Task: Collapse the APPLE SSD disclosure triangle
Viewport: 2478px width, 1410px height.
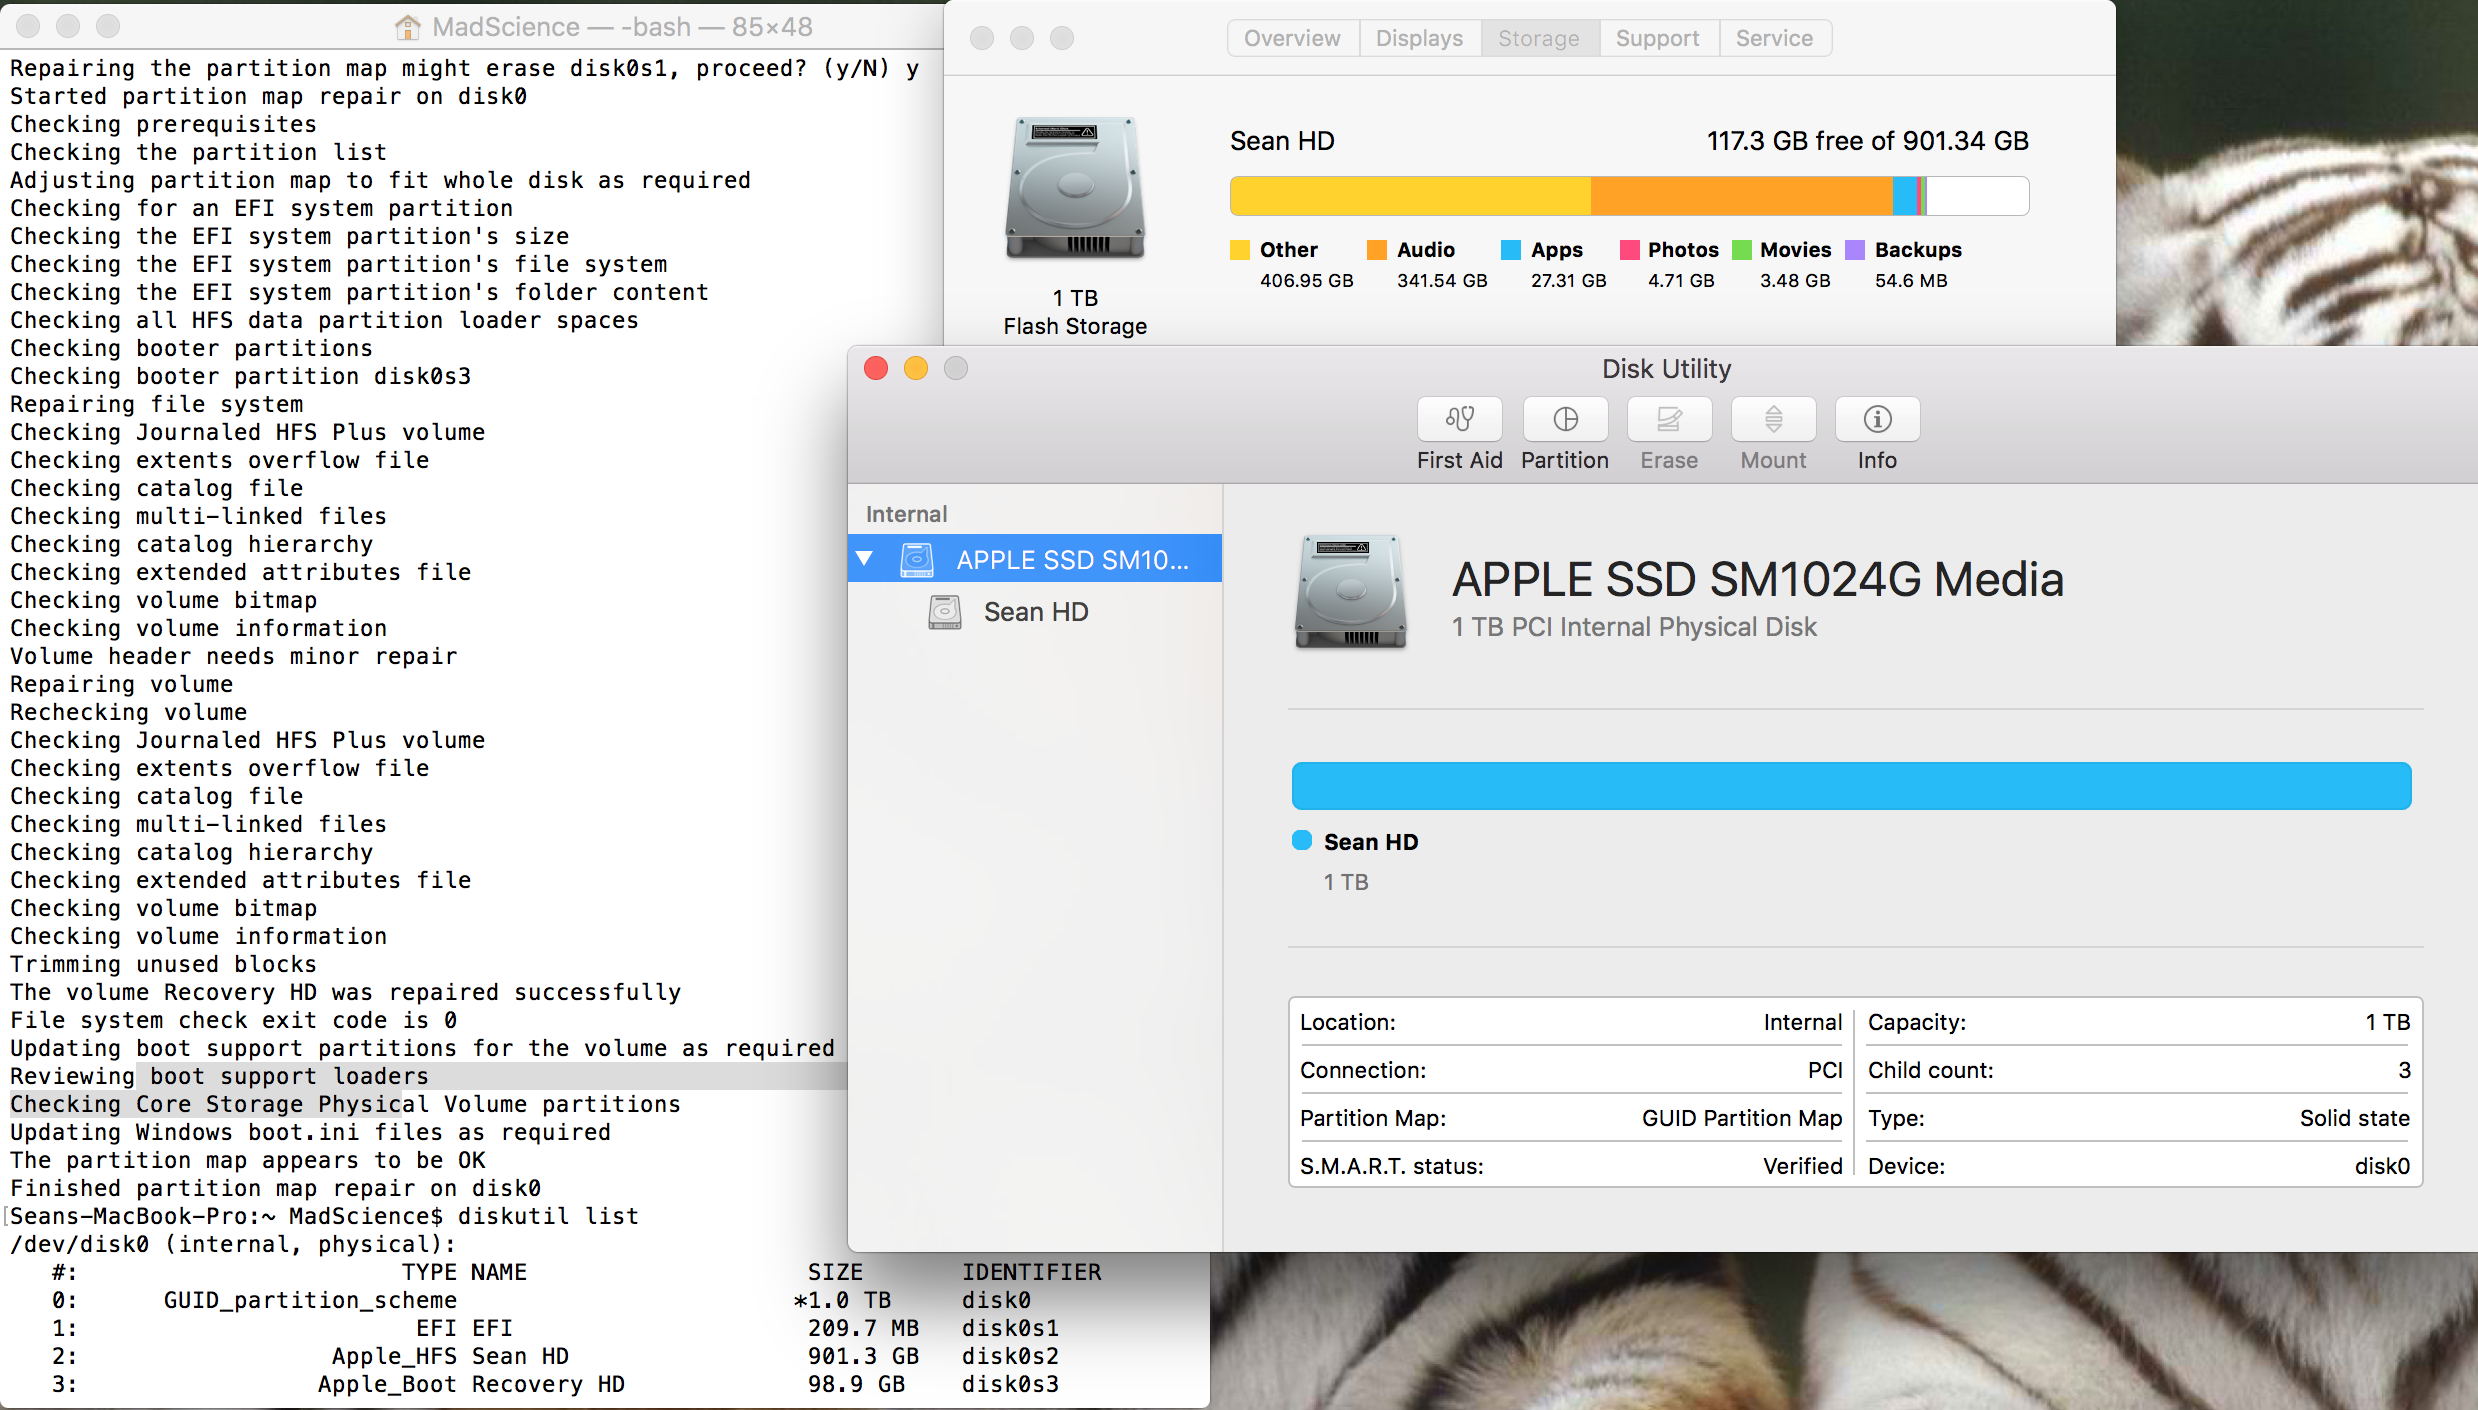Action: pos(865,559)
